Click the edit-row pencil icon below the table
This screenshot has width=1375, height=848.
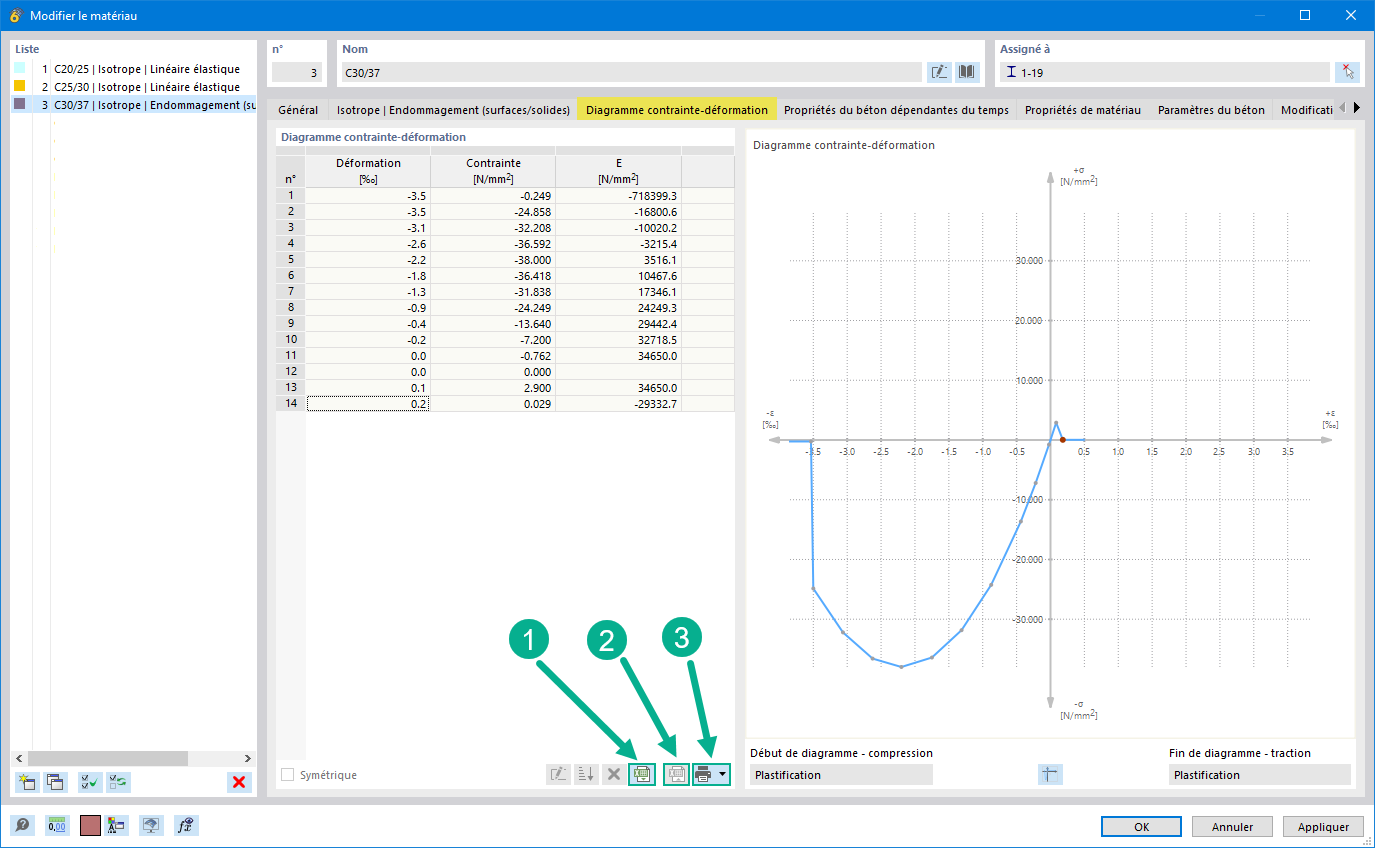[x=558, y=774]
